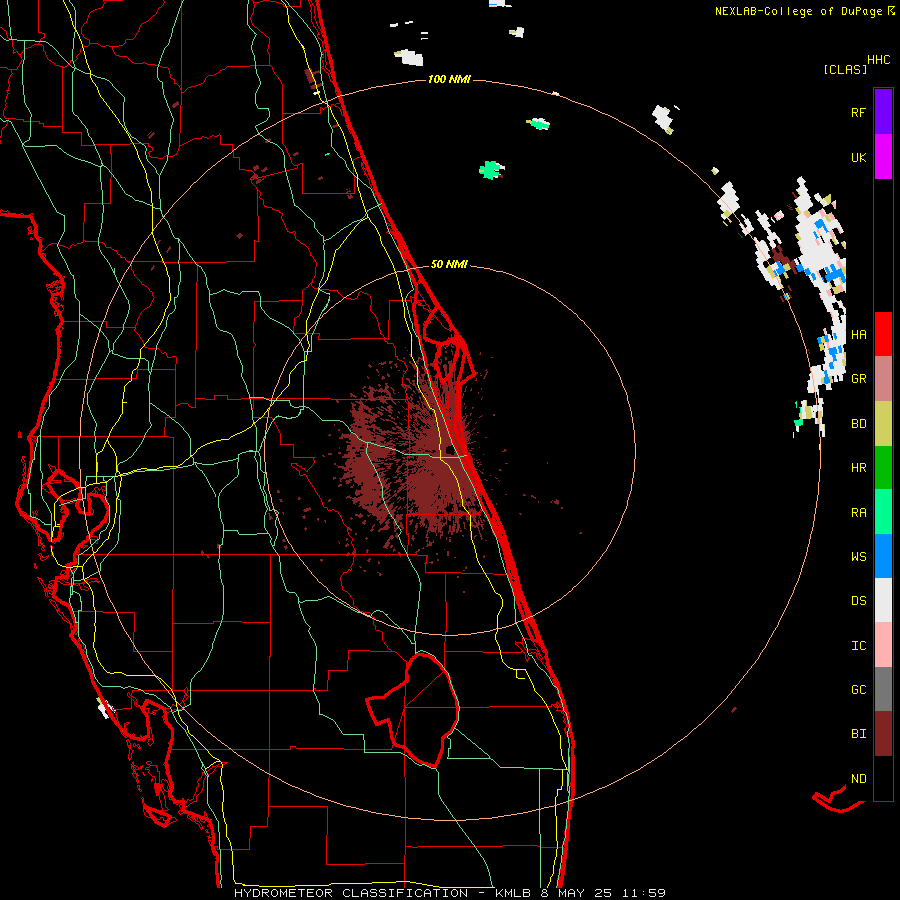Click the GR legend color block

coord(883,379)
